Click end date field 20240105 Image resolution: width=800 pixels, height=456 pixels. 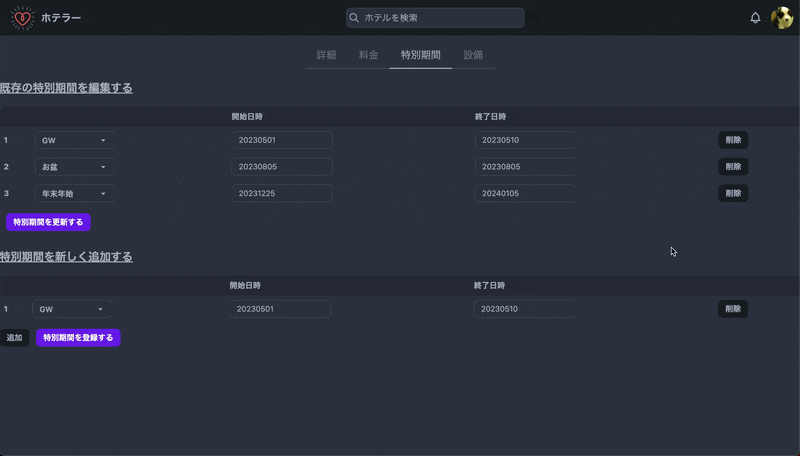(526, 193)
